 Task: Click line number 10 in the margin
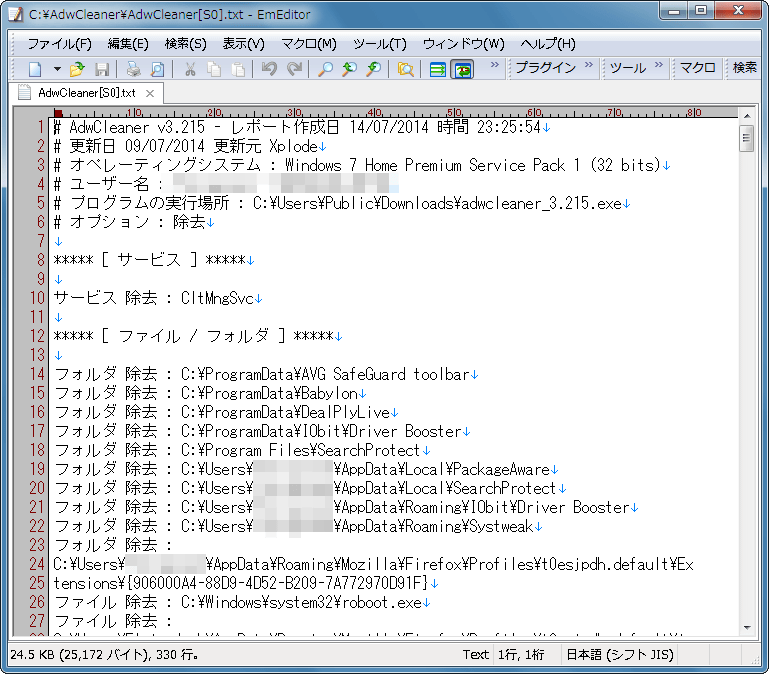click(37, 298)
